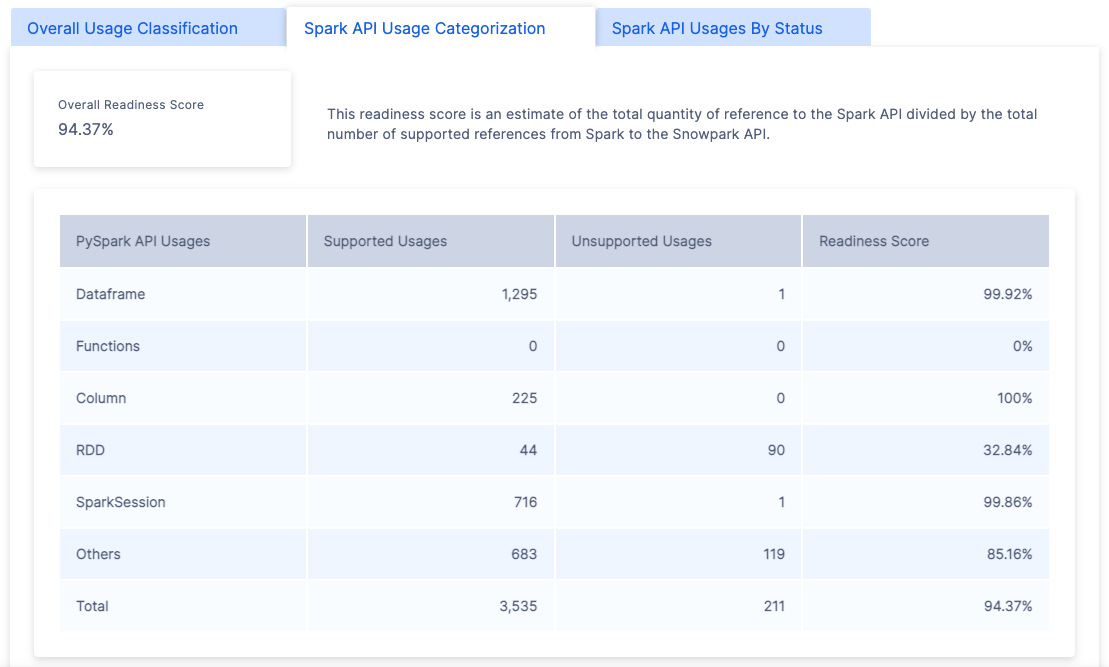Screen dimensions: 1109x667
Task: Sort by the Unsupported Usages header
Action: click(x=640, y=240)
